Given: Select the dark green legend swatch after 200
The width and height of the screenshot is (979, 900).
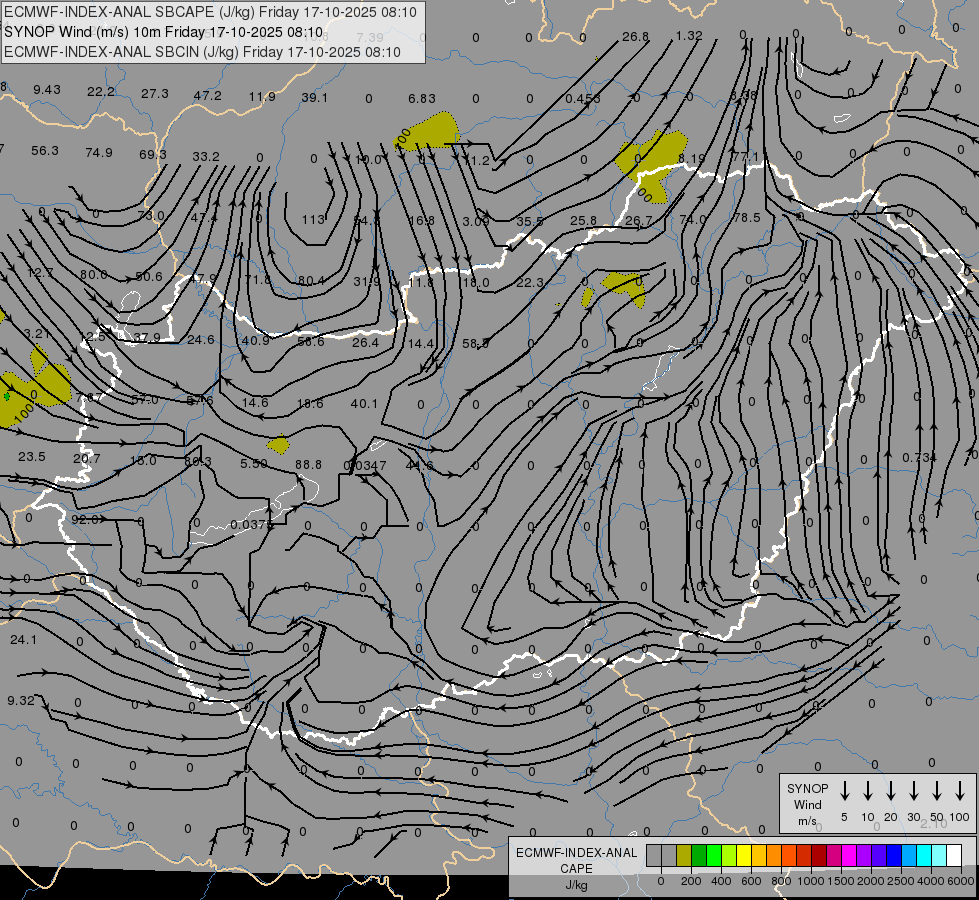Looking at the screenshot, I should [x=699, y=855].
